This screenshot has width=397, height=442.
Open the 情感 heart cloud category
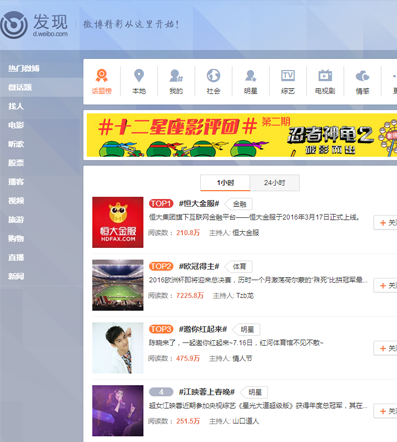[362, 82]
